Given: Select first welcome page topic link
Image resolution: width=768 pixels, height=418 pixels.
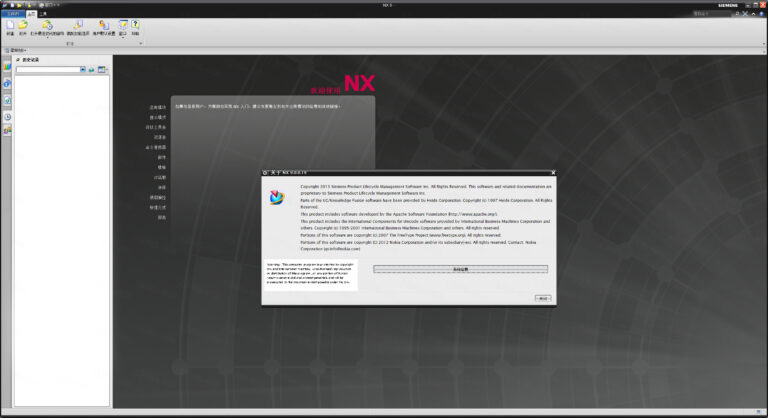Looking at the screenshot, I should click(x=158, y=107).
